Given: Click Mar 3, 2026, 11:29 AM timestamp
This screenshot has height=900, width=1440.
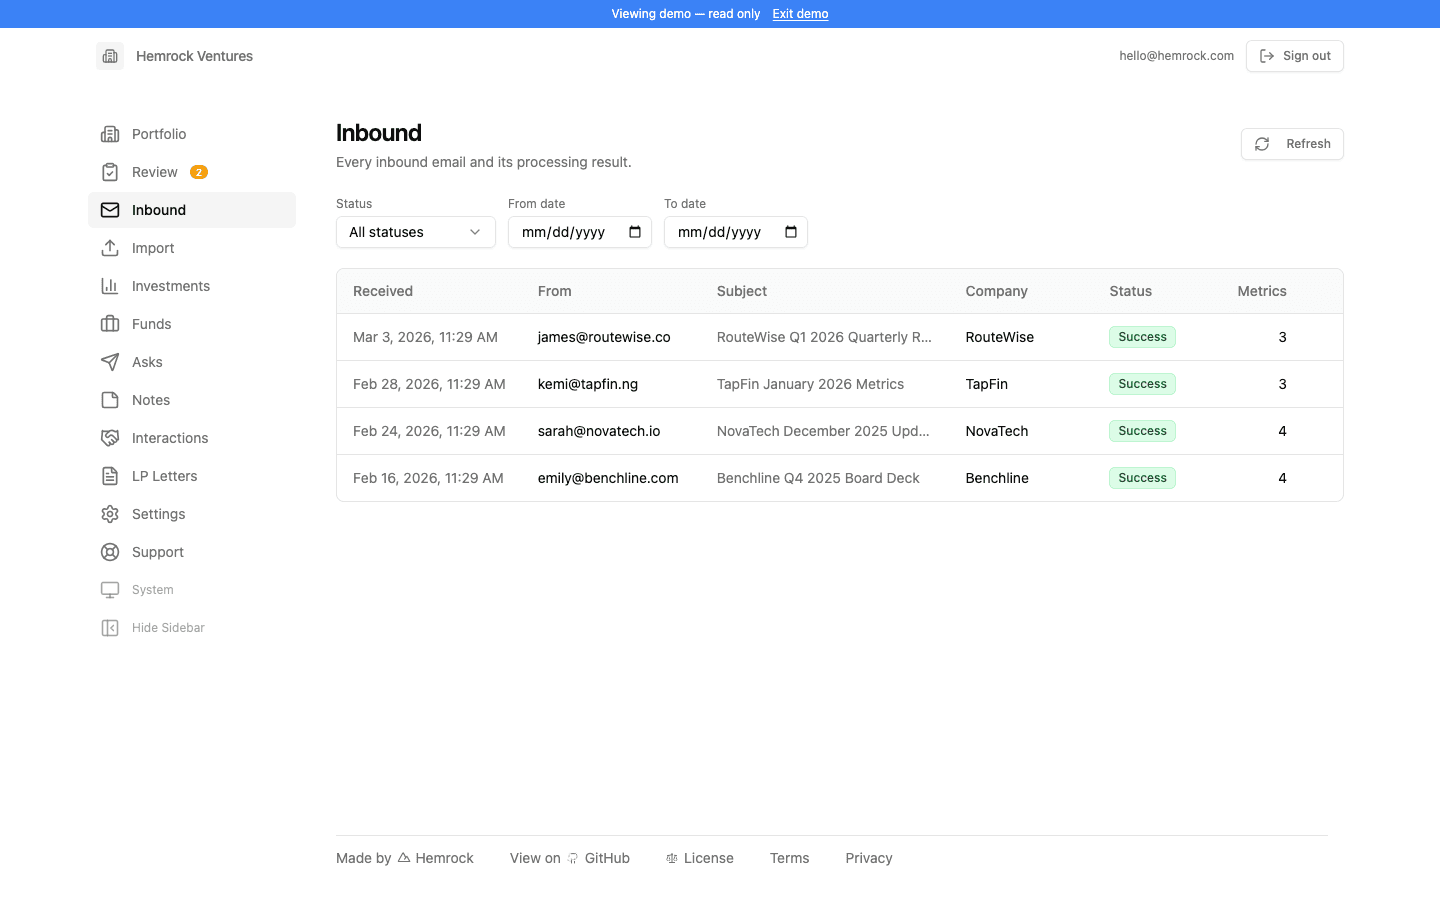Looking at the screenshot, I should 425,337.
